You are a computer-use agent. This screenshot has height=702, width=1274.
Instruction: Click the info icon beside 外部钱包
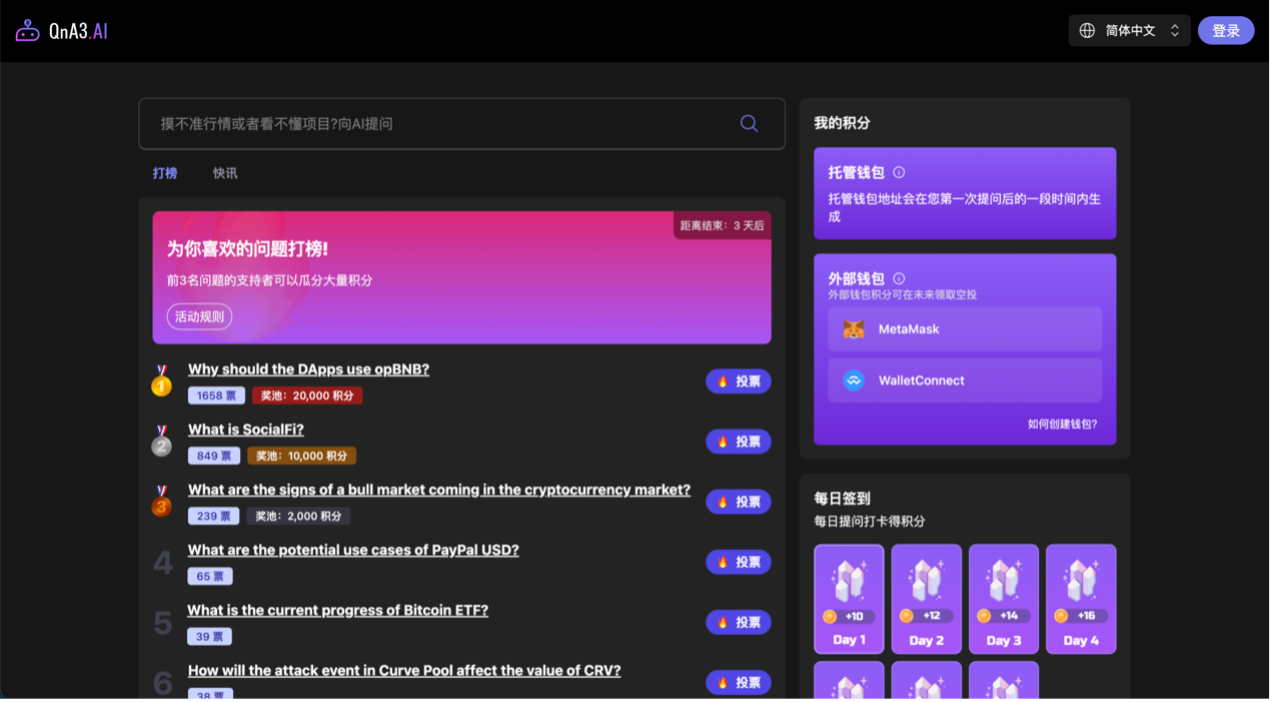pos(898,279)
